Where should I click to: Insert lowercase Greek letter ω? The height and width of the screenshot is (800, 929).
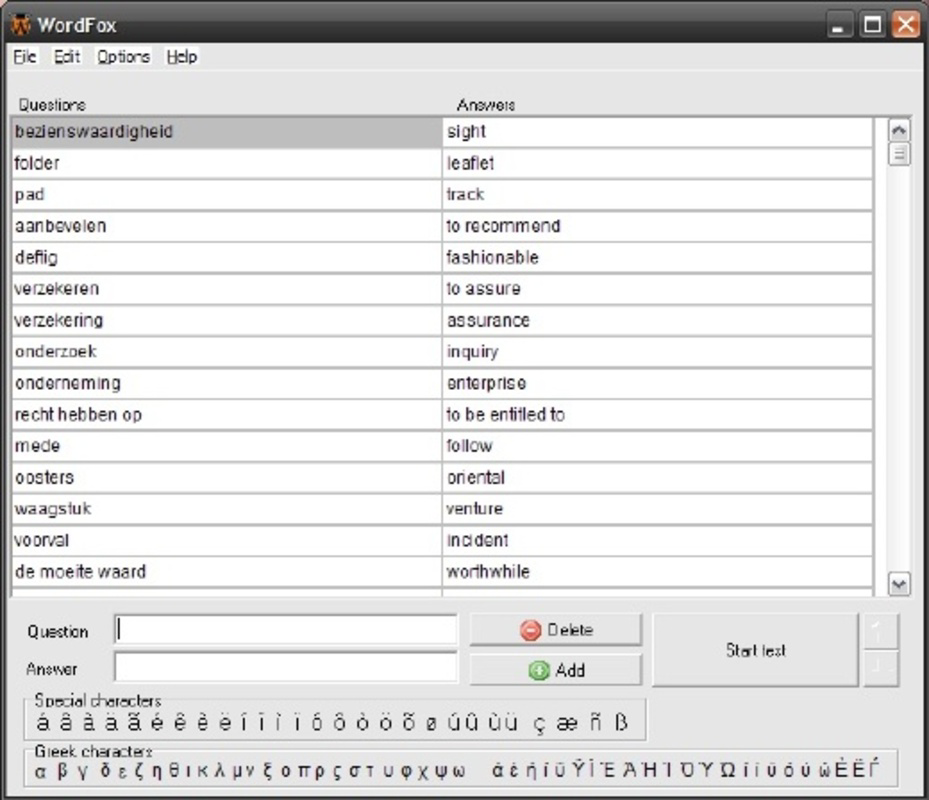pos(458,772)
